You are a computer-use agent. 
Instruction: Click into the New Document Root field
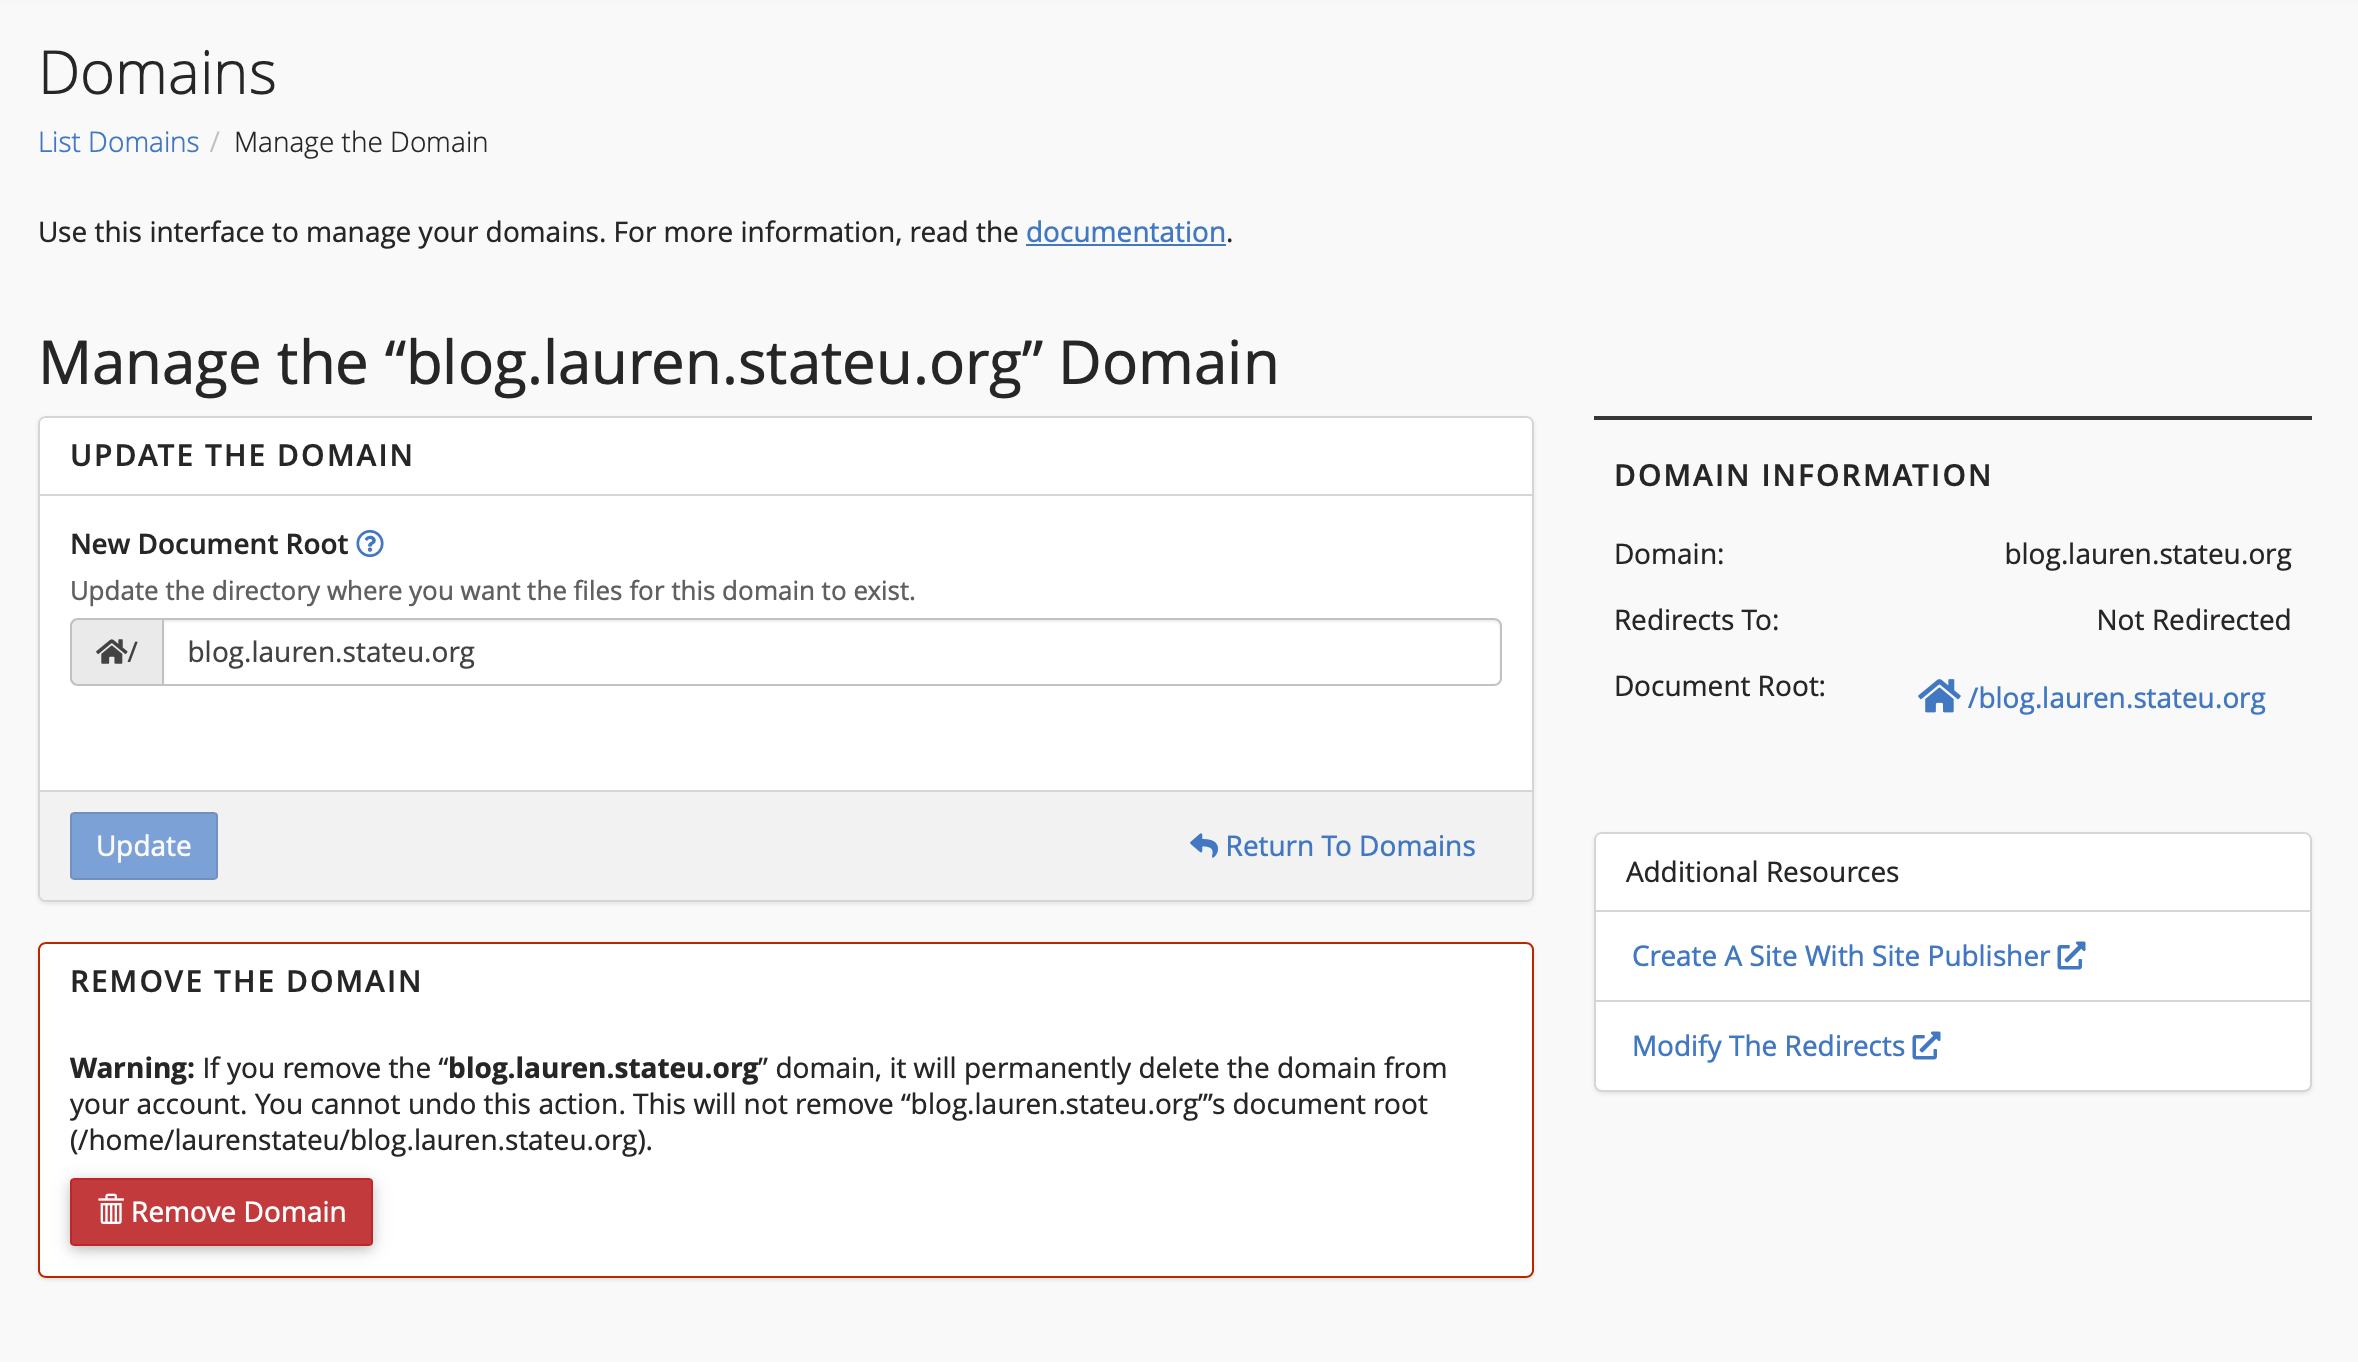pyautogui.click(x=831, y=652)
